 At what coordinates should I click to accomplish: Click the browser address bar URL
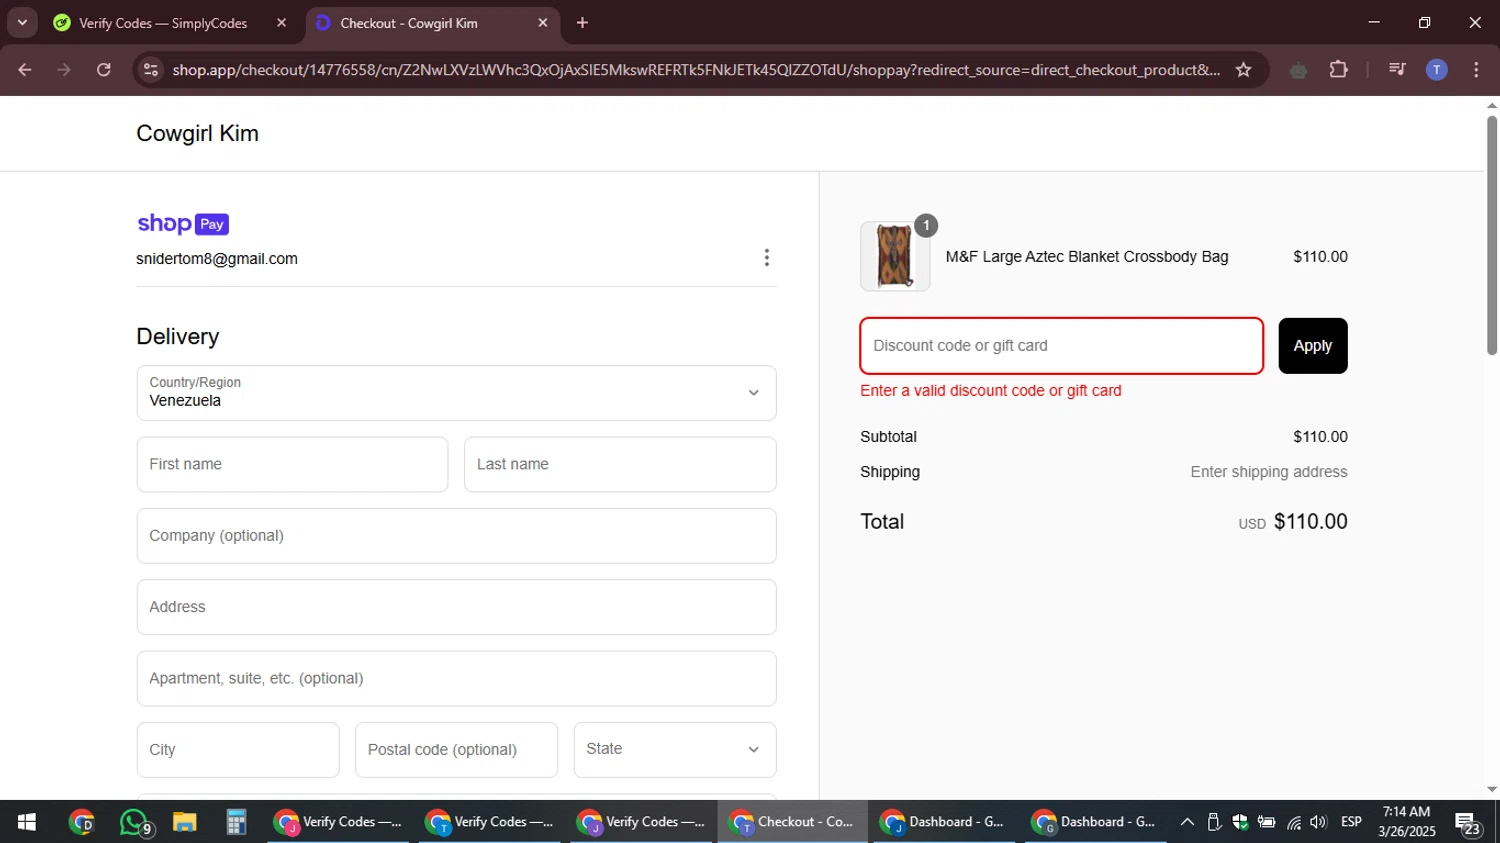point(696,70)
